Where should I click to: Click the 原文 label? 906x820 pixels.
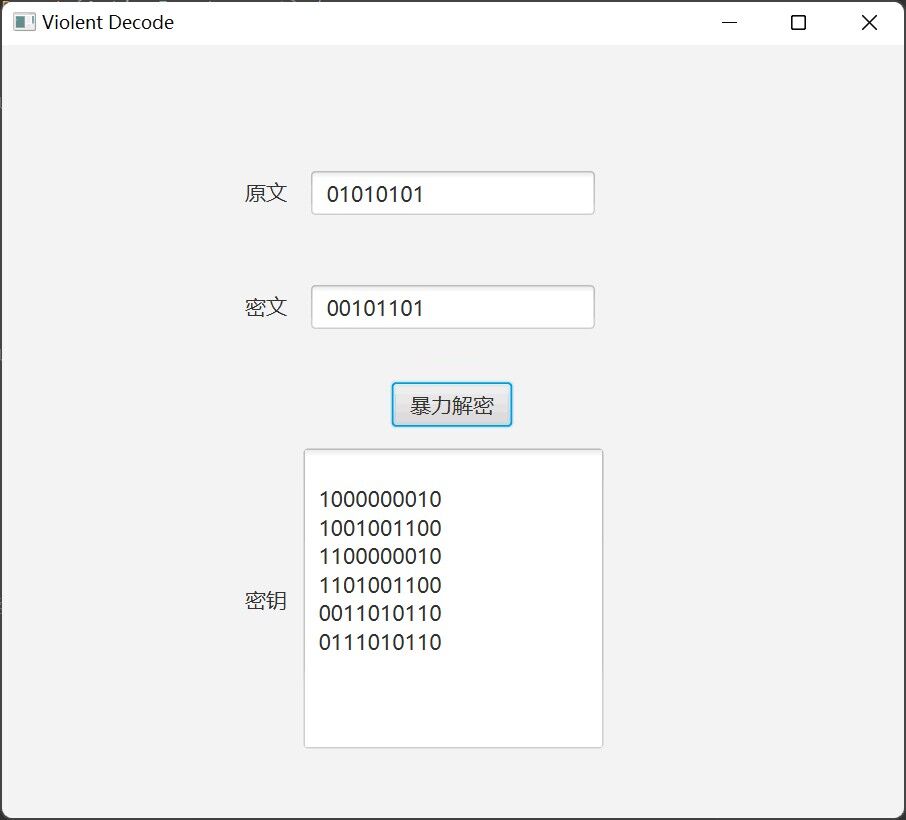266,193
